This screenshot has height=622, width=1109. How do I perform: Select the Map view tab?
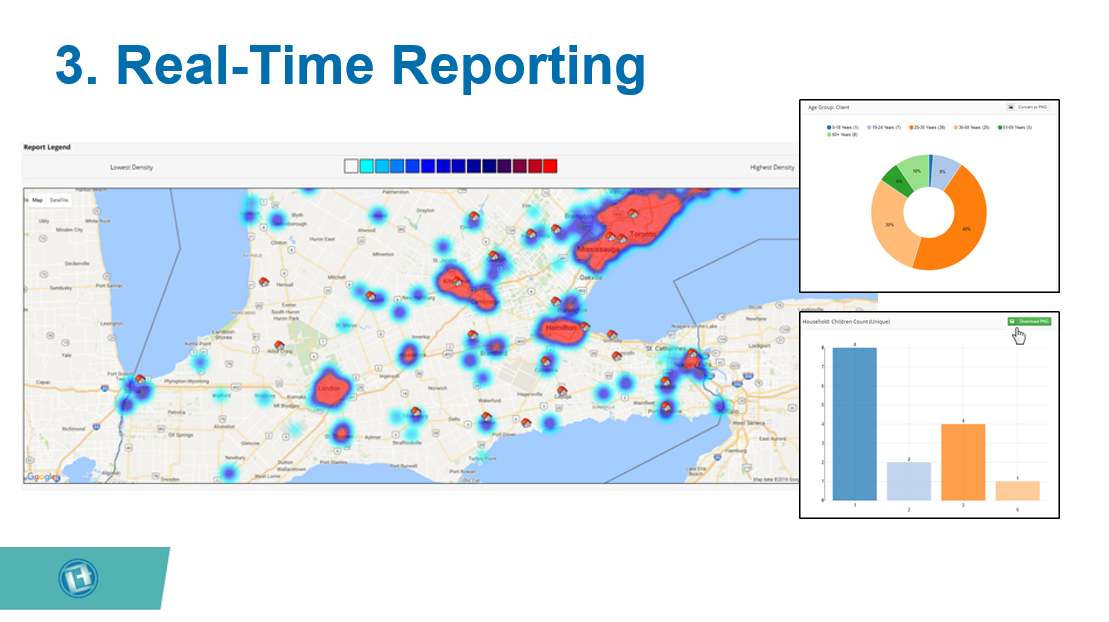(x=37, y=200)
